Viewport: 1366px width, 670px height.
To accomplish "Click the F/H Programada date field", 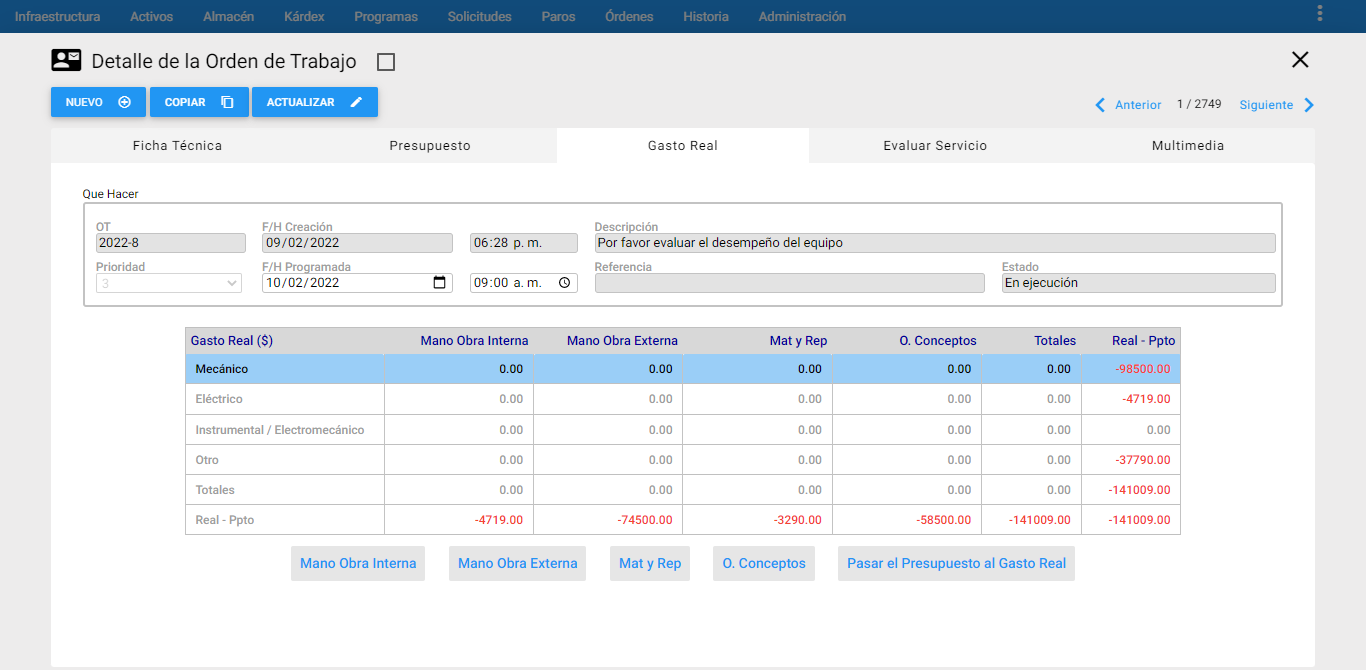I will pos(357,283).
